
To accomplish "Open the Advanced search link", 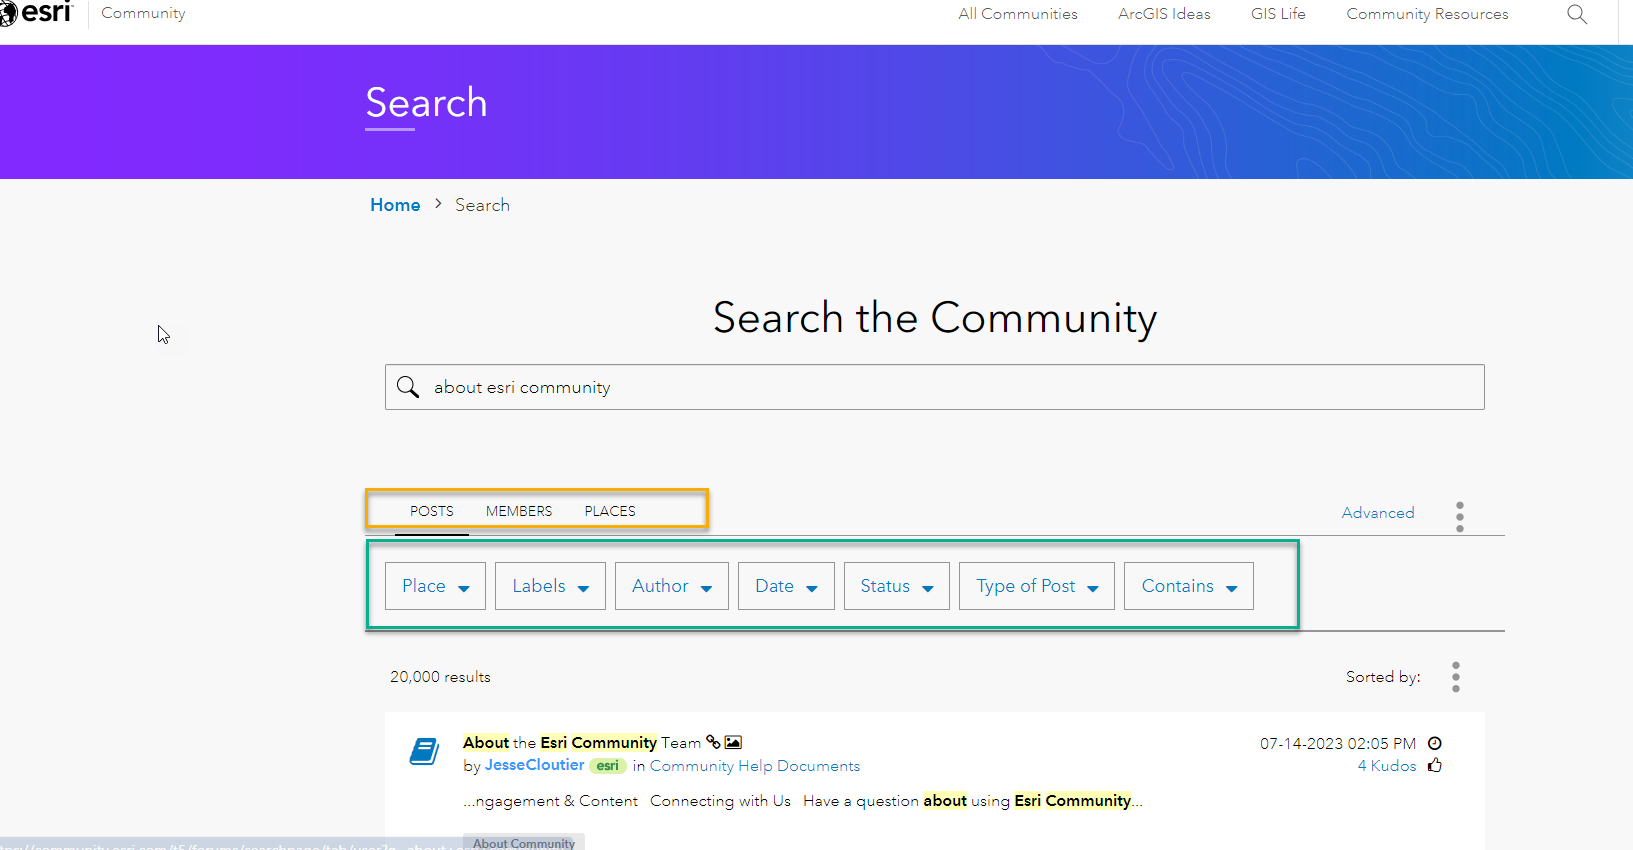I will [x=1378, y=513].
